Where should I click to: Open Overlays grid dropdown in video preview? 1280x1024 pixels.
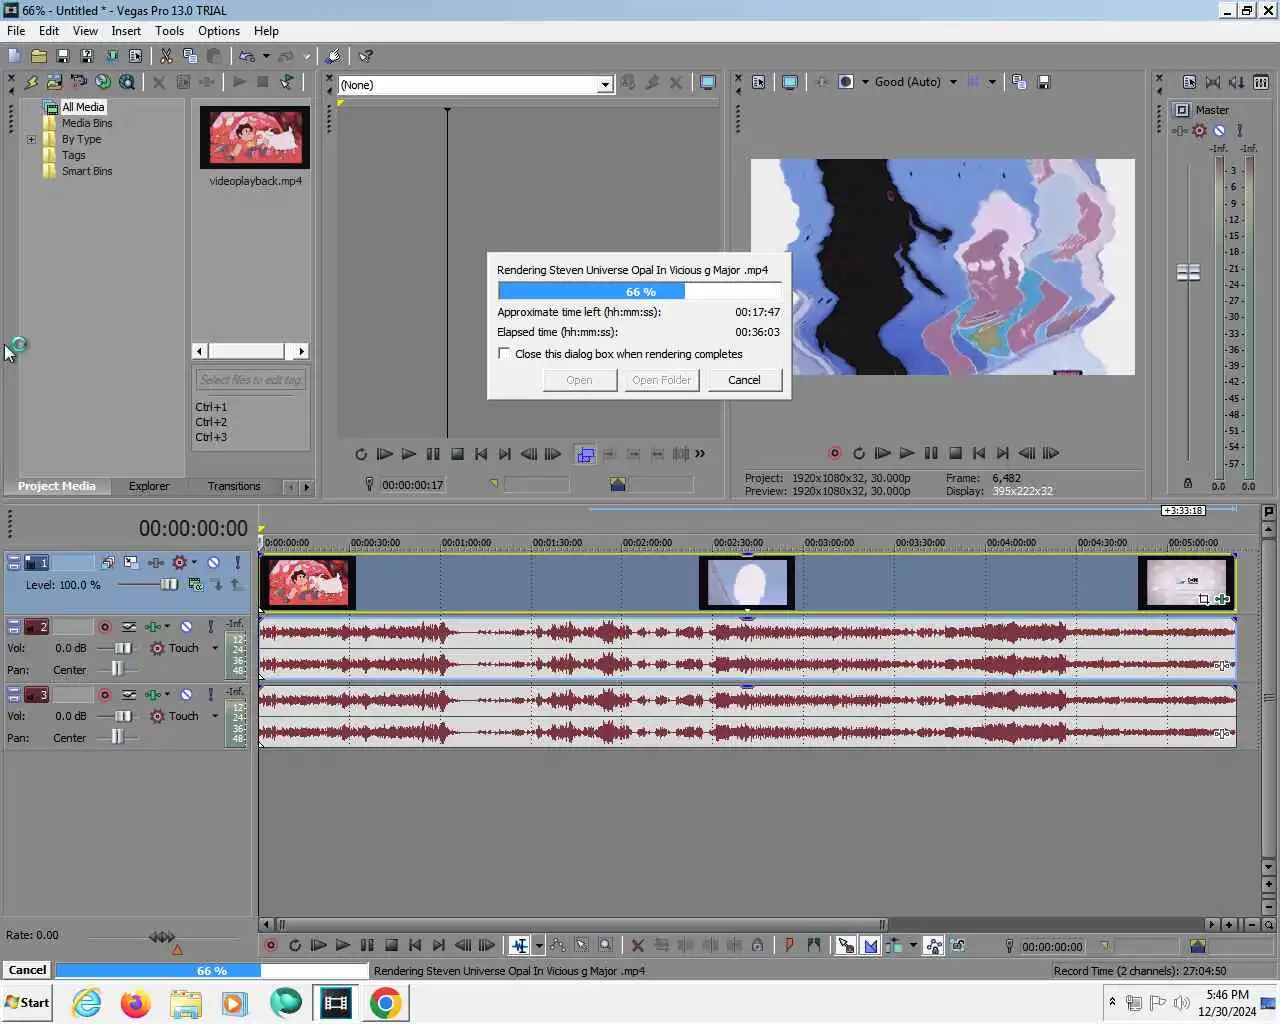[992, 82]
